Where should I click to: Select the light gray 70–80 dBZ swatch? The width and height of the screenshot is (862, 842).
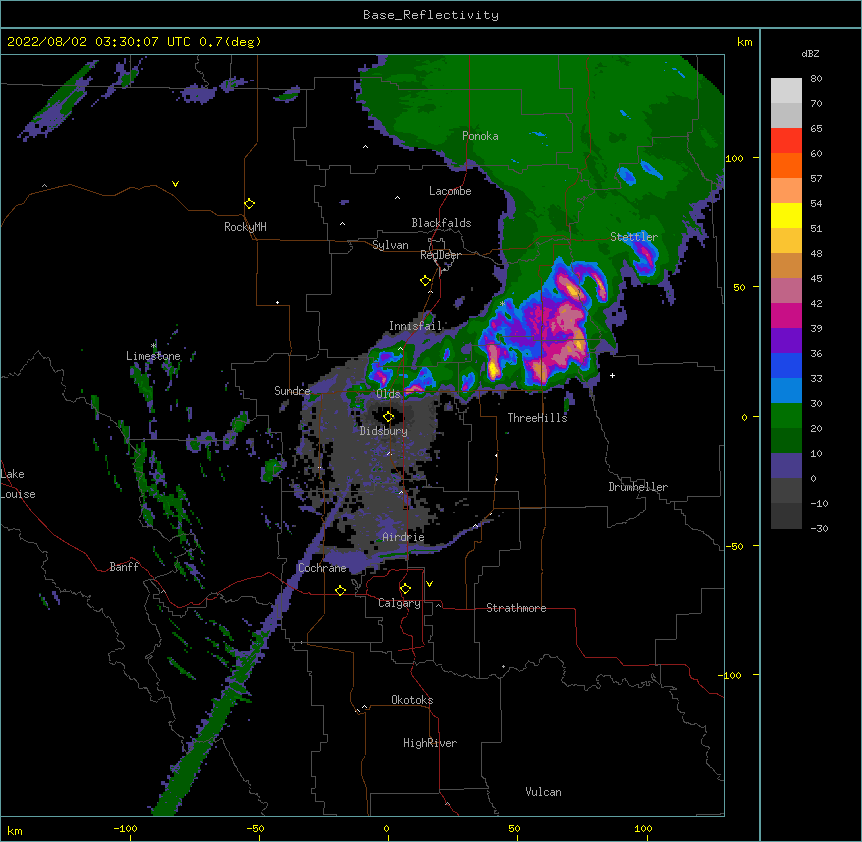(786, 91)
